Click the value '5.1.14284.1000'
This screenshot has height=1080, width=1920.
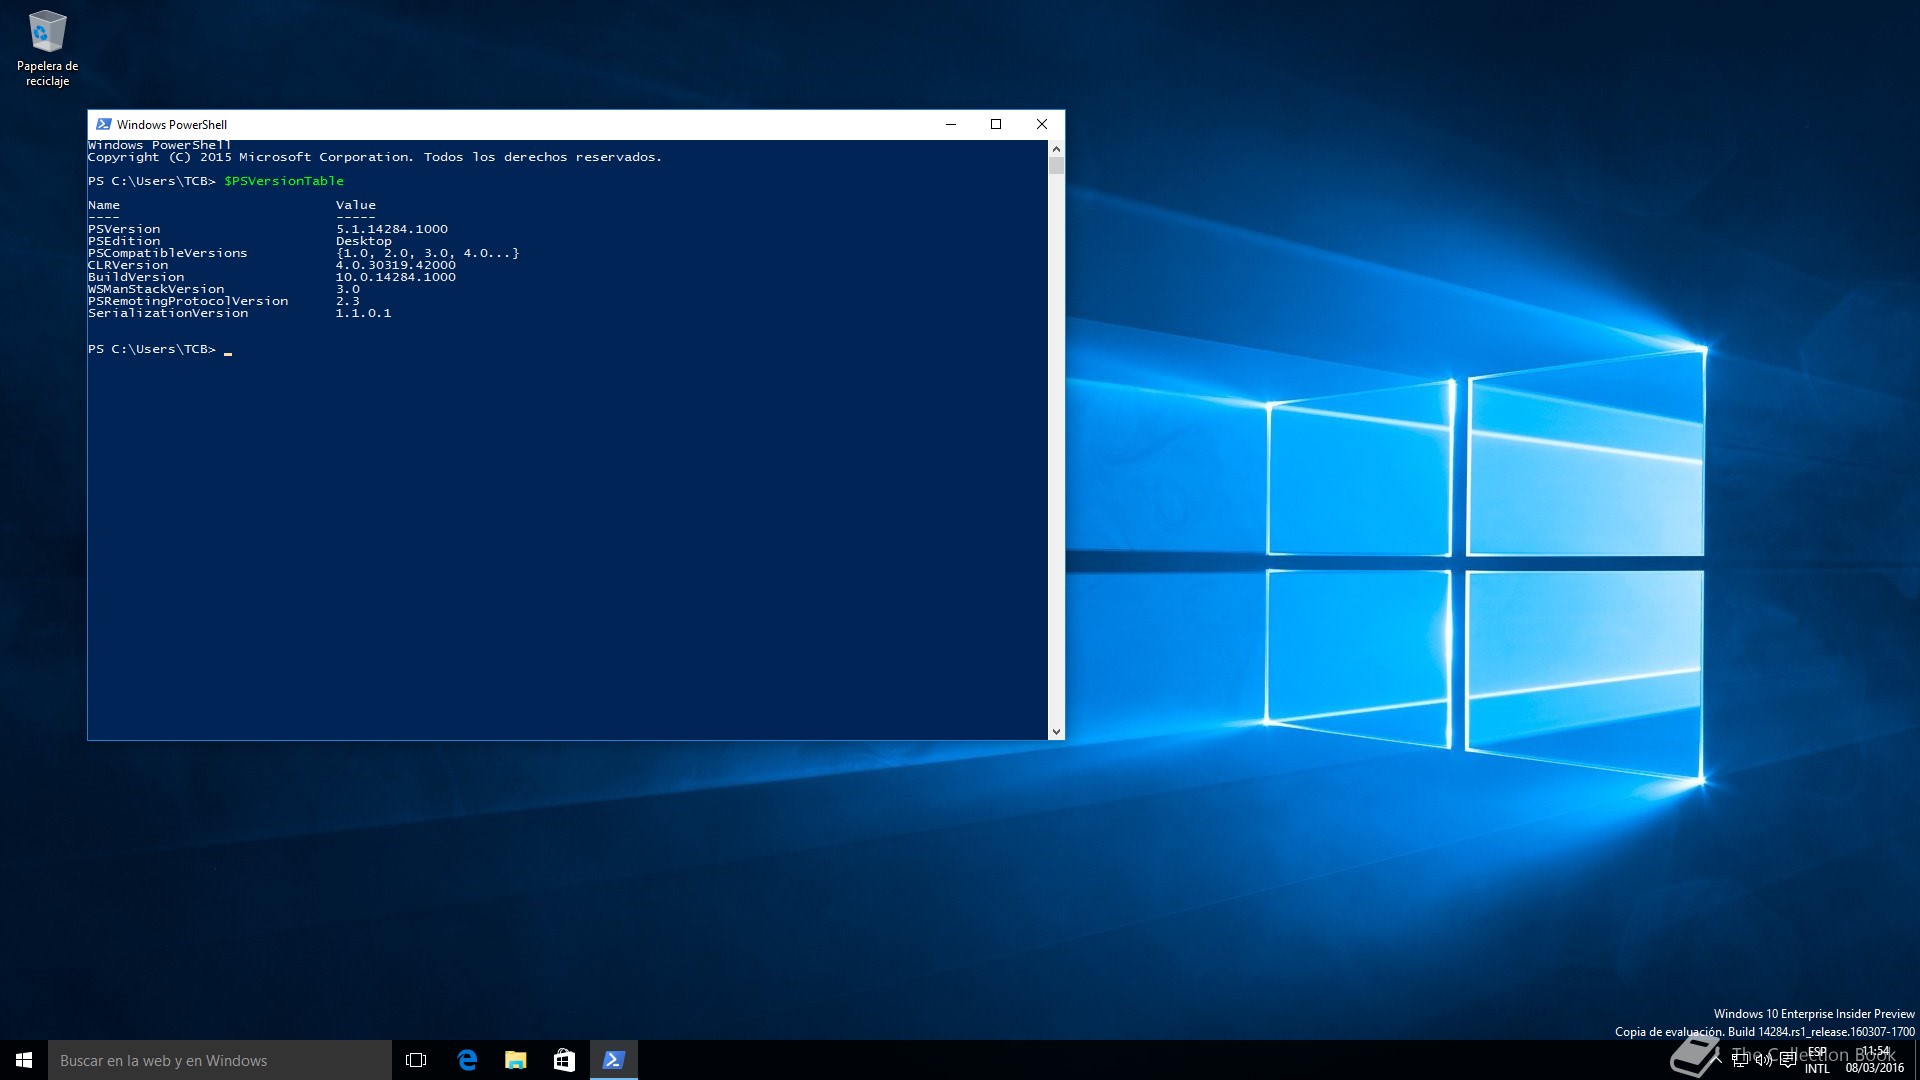click(x=392, y=229)
